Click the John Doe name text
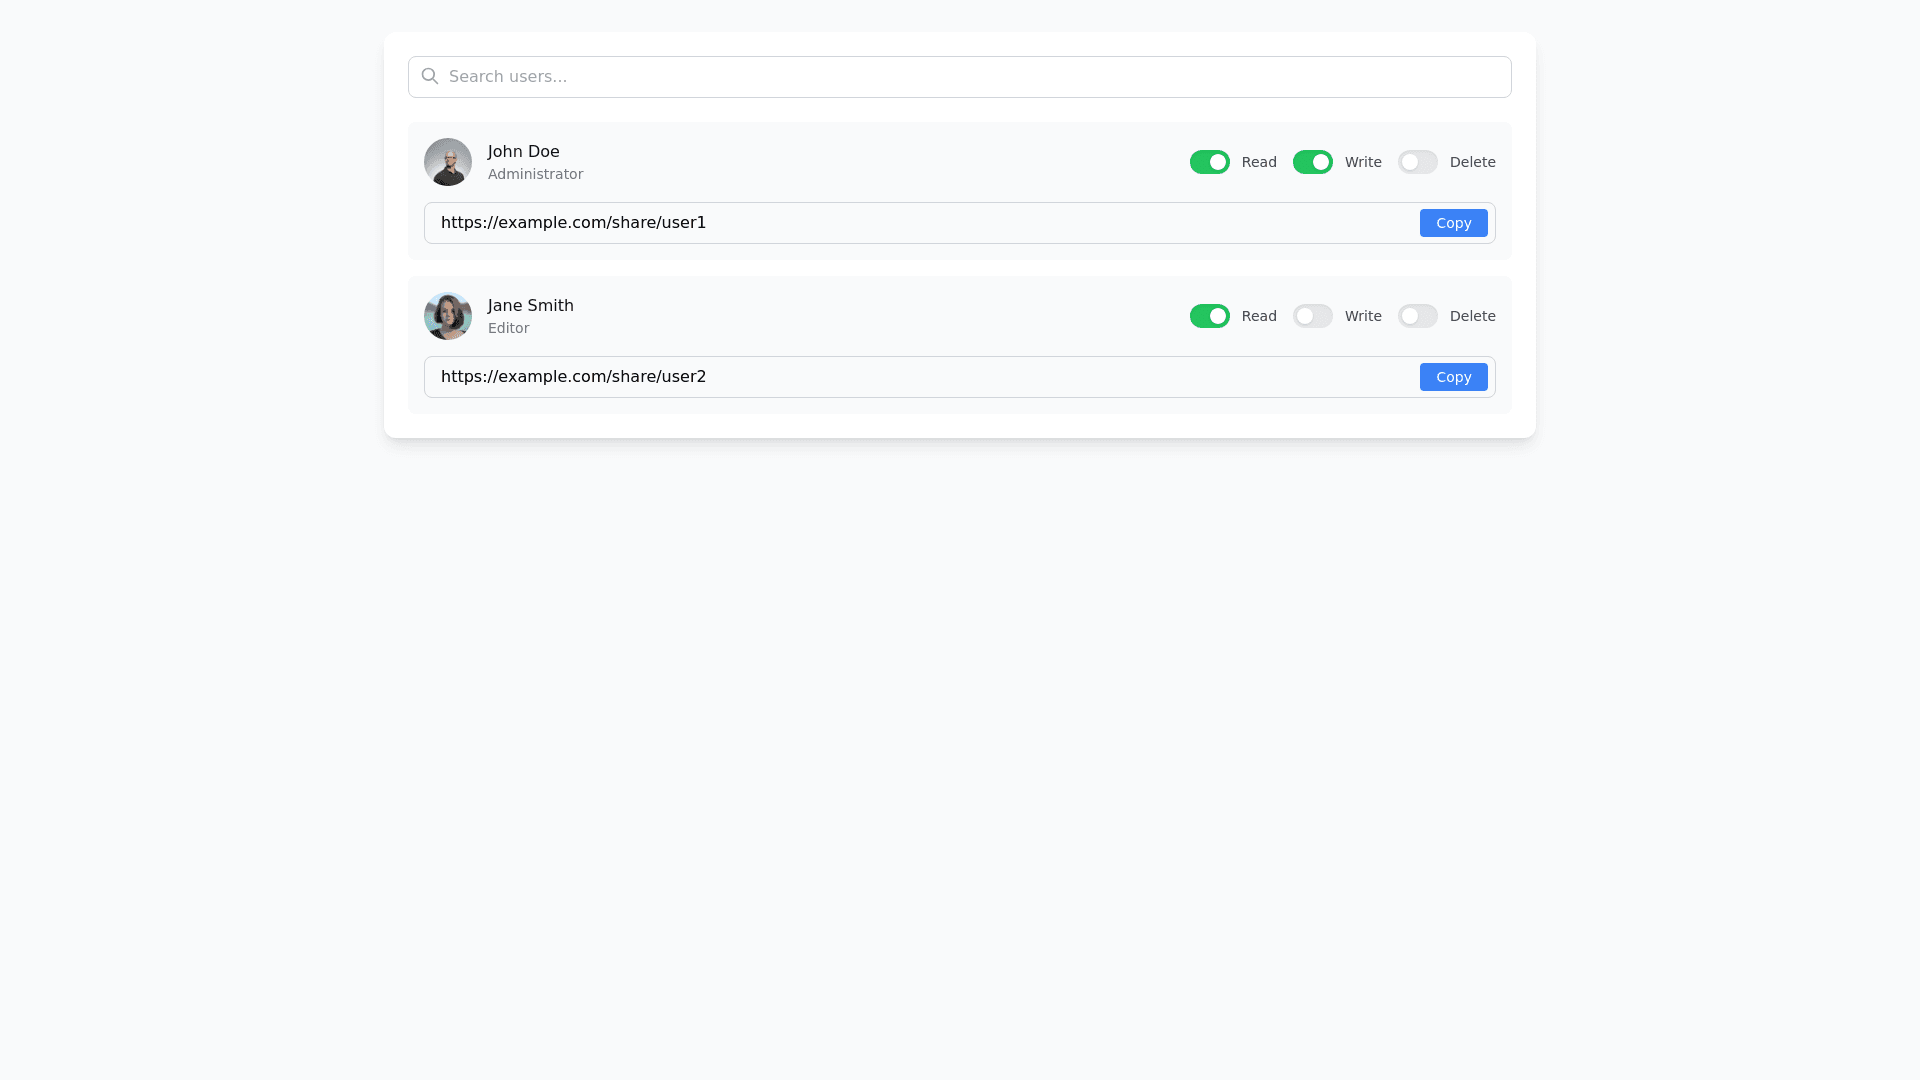Screen dimensions: 1920x1080 click(523, 151)
